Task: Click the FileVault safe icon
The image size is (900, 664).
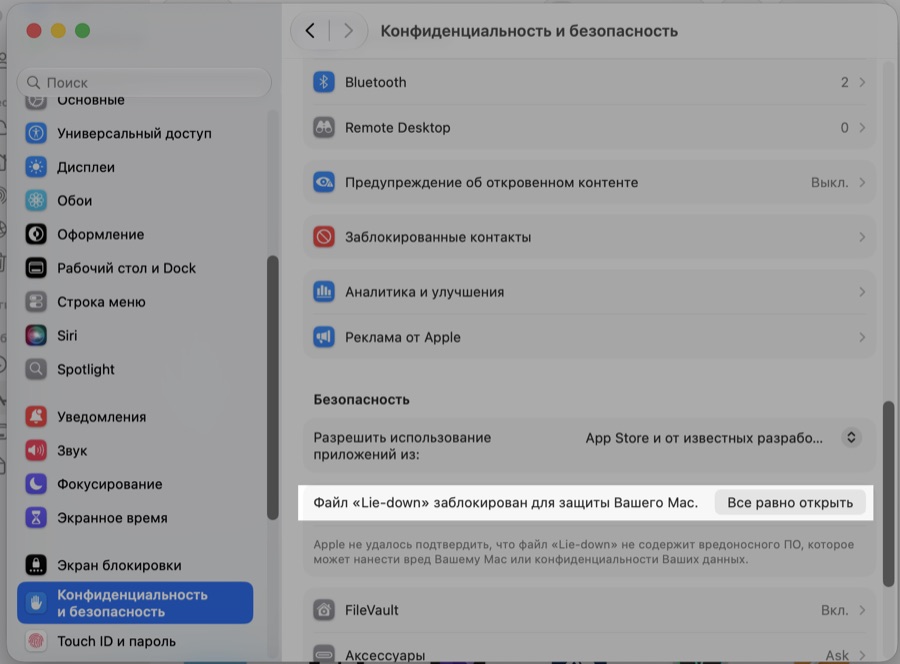Action: (x=324, y=610)
